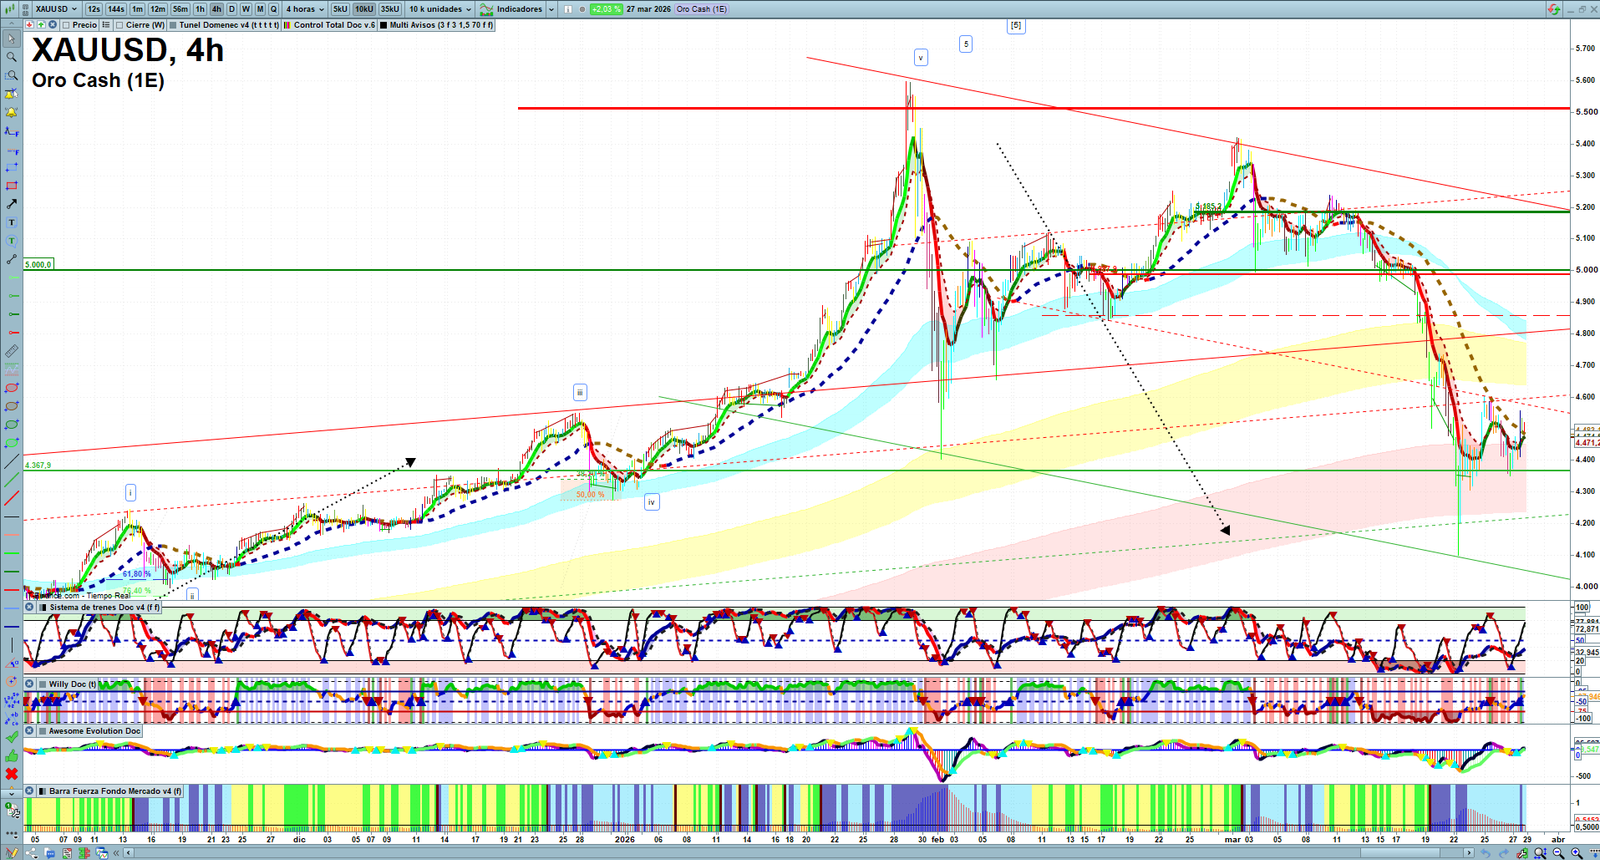Switch to the D daily timeframe

[x=232, y=9]
